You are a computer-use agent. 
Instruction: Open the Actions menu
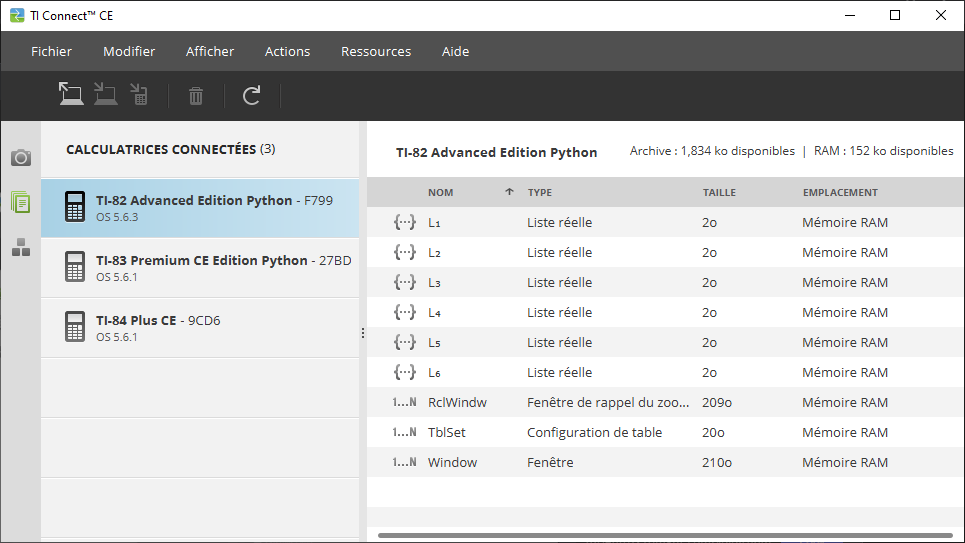[x=287, y=52]
